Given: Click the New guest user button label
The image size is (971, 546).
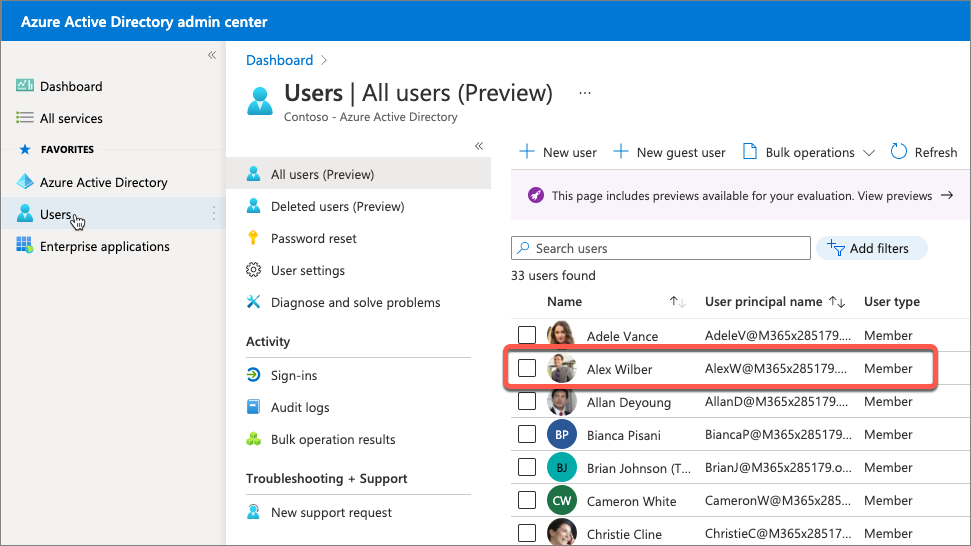Looking at the screenshot, I should click(x=681, y=152).
